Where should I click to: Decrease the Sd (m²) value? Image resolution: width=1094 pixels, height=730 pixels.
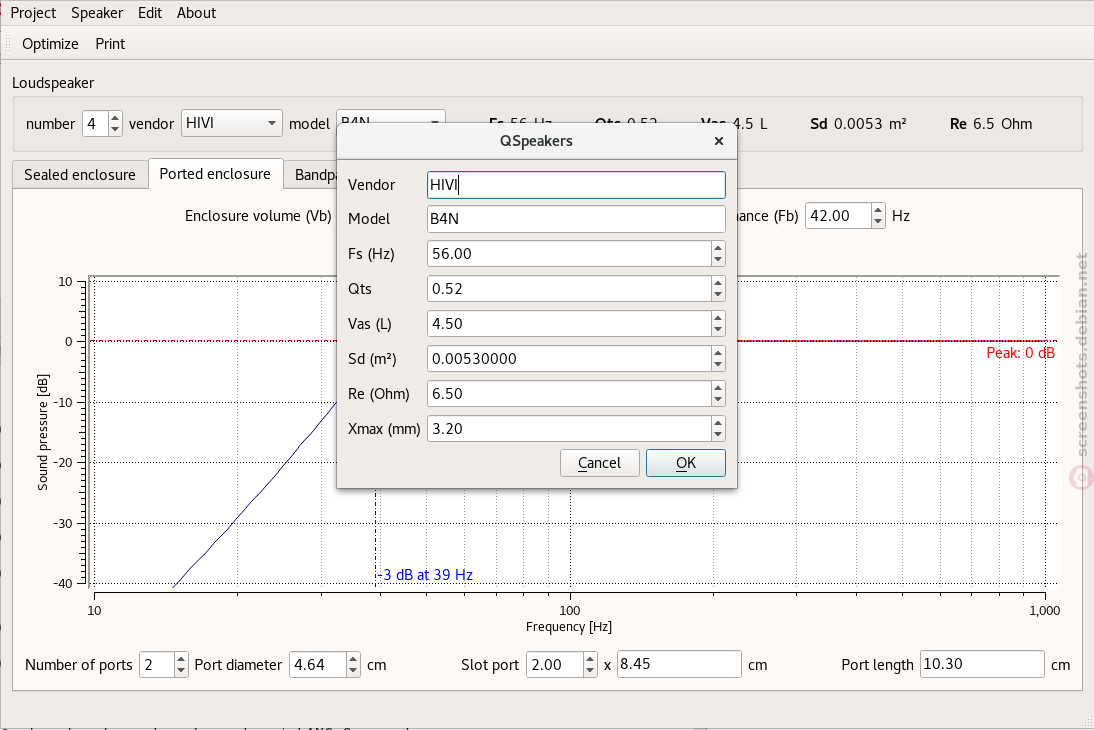tap(718, 365)
